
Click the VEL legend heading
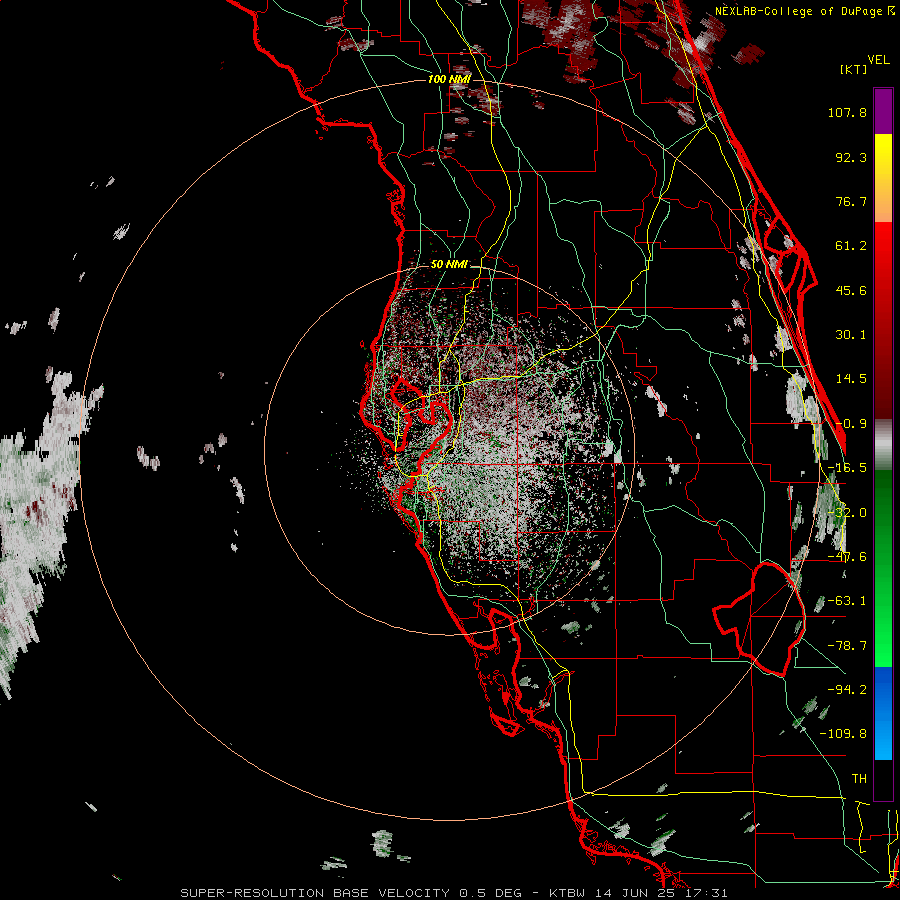[x=879, y=60]
